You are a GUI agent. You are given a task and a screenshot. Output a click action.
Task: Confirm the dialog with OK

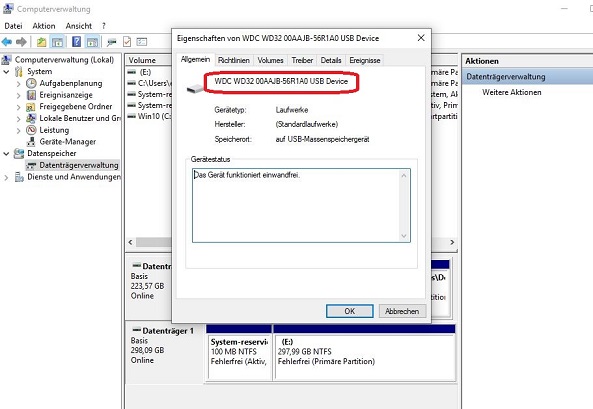point(349,311)
